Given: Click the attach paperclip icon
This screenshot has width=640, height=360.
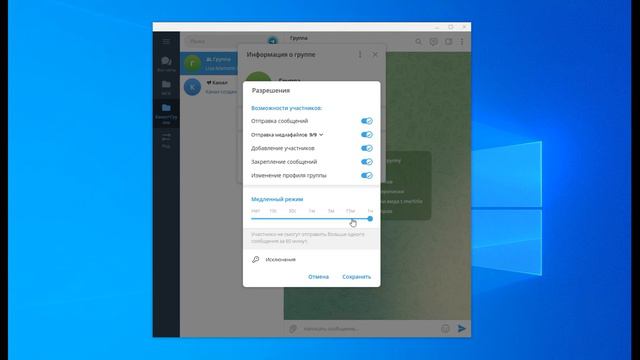Looking at the screenshot, I should 293,329.
